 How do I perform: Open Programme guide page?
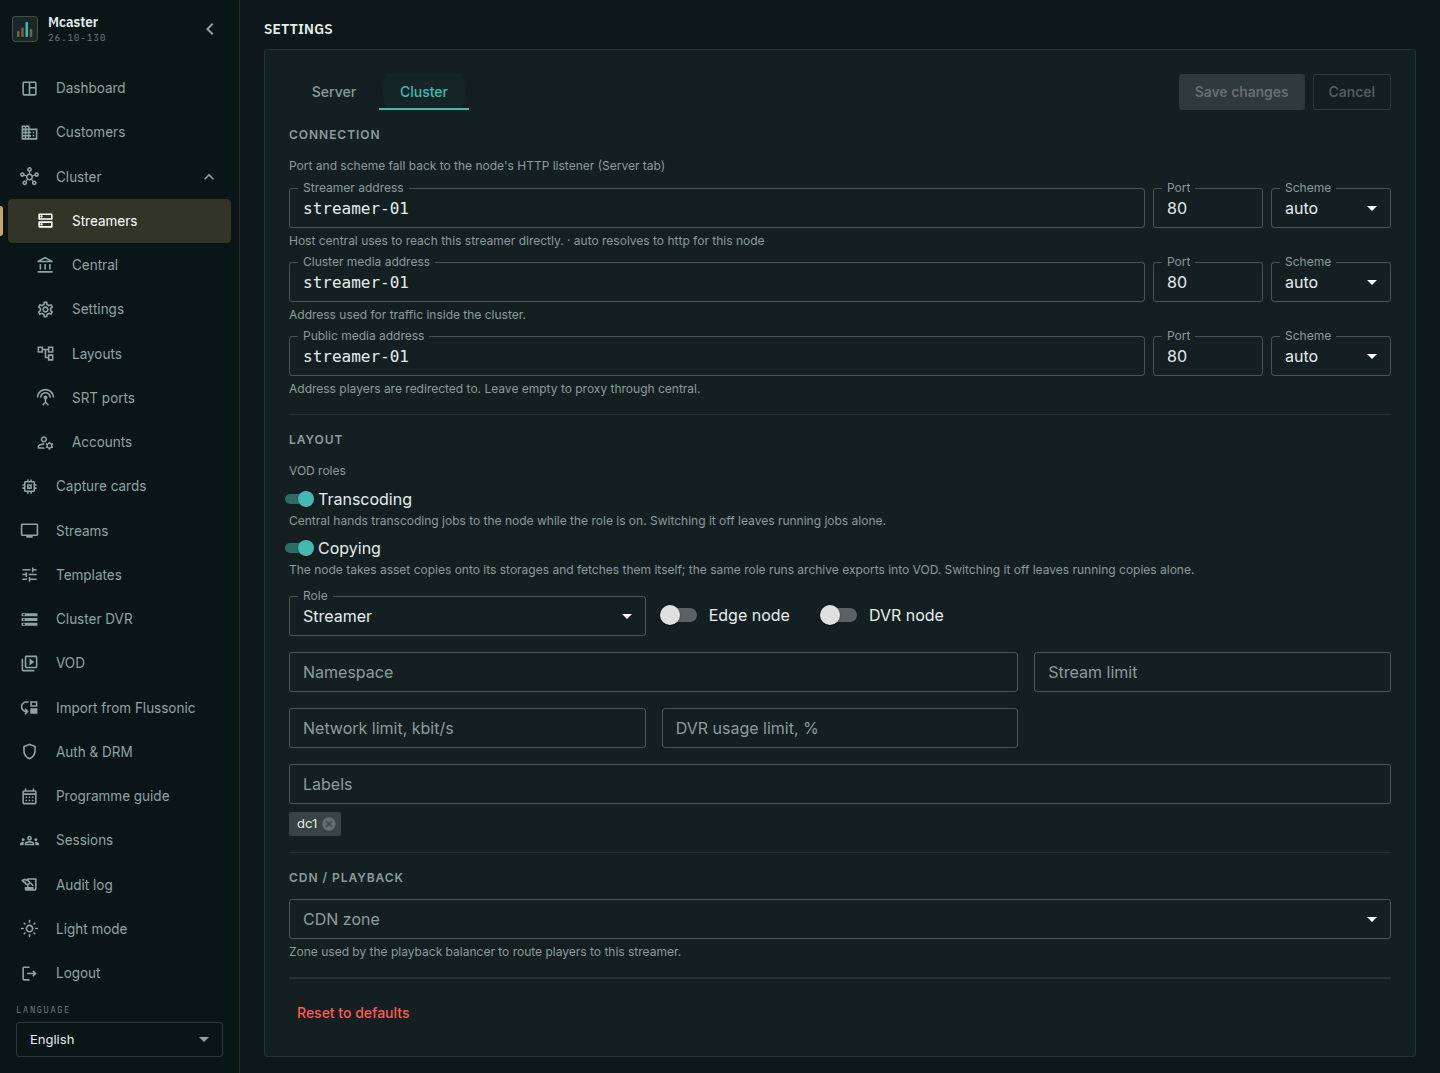click(x=119, y=796)
